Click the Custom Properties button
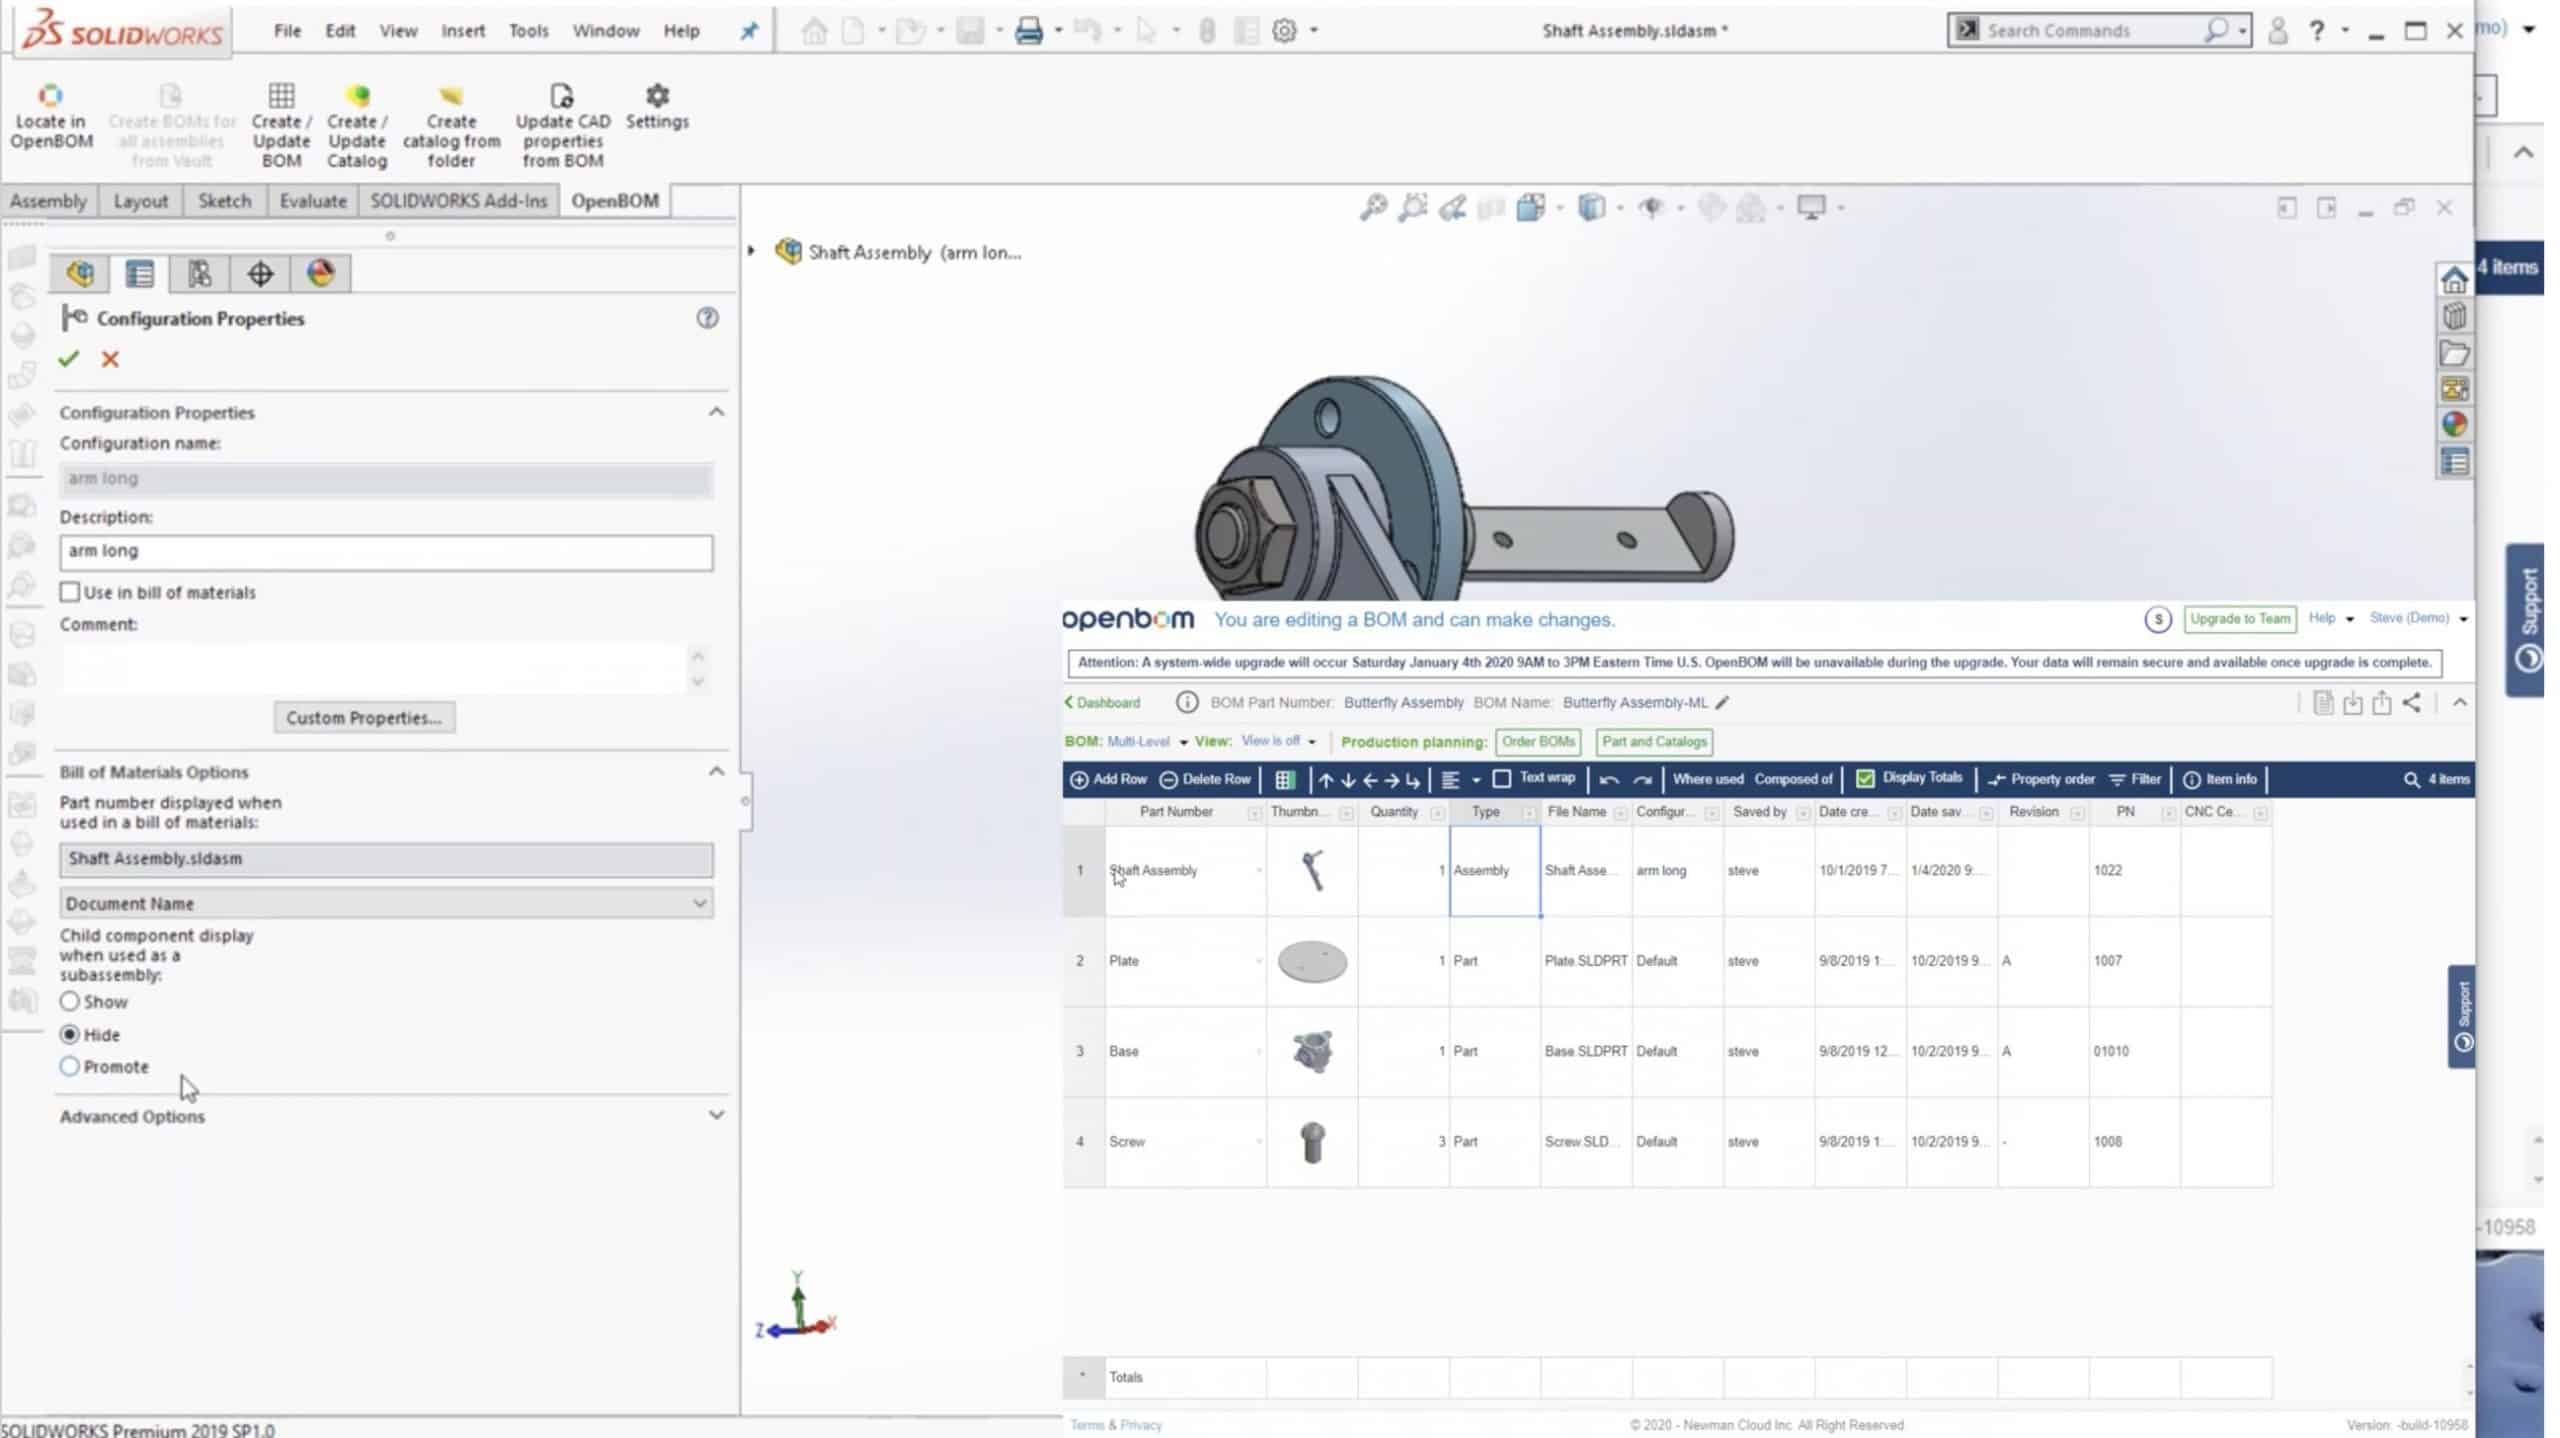The height and width of the screenshot is (1438, 2560). point(364,717)
